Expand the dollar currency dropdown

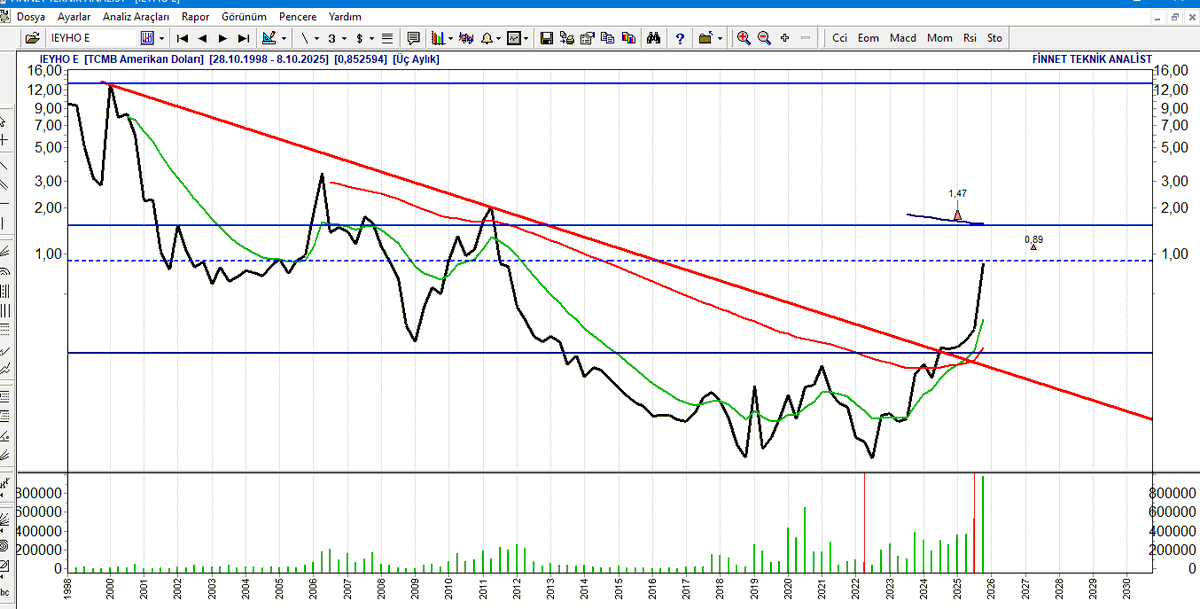371,38
